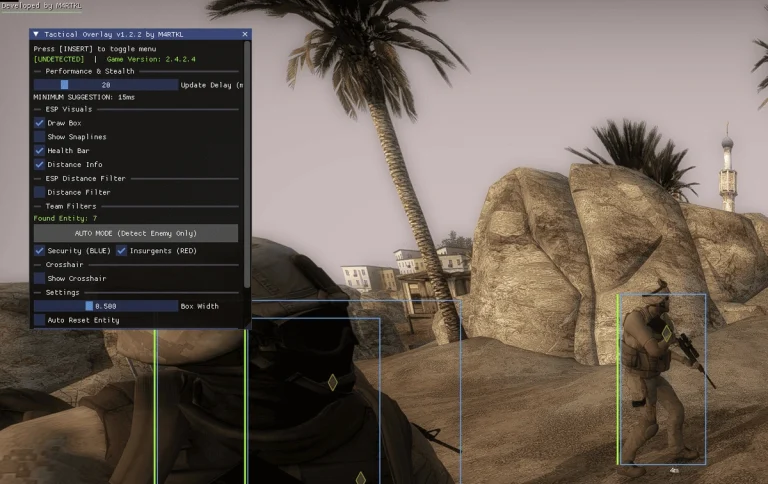Tick the Auto Reset Entity checkbox
This screenshot has height=484, width=768.
click(x=40, y=320)
